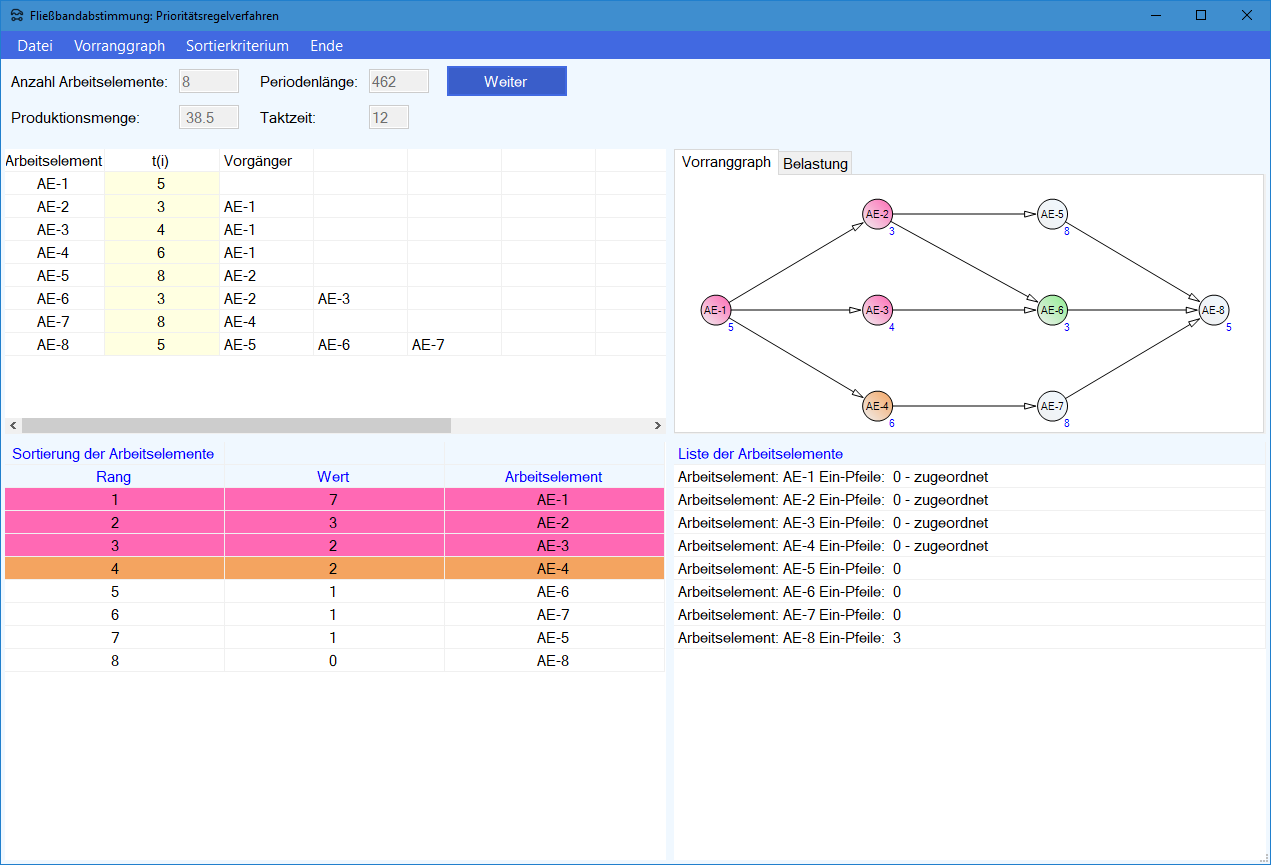This screenshot has height=865, width=1271.
Task: Switch to the Belastung tab
Action: (815, 164)
